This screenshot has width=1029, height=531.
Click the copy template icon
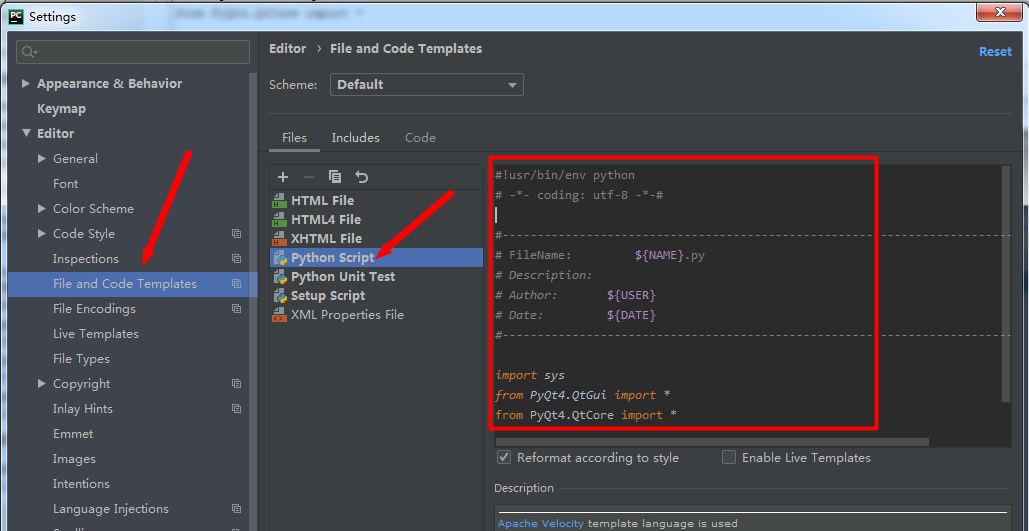tap(335, 177)
